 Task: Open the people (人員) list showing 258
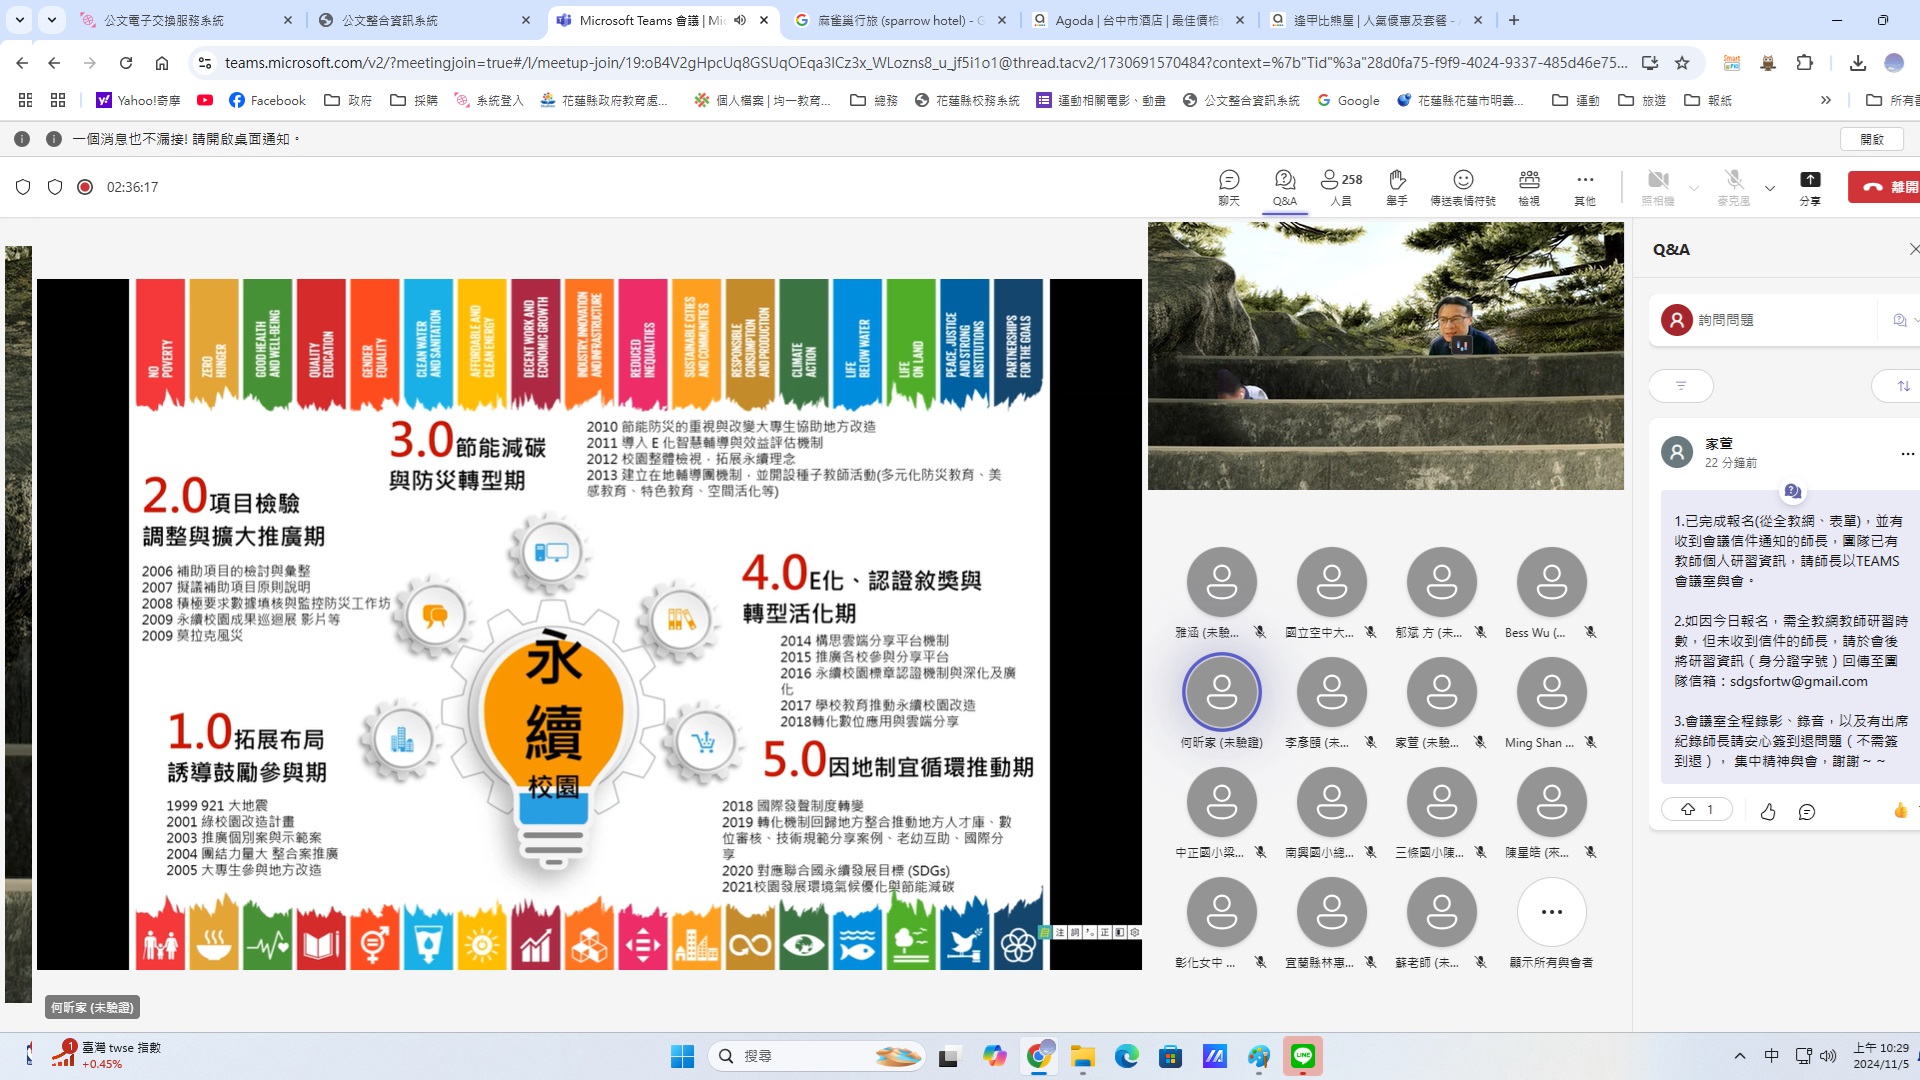pos(1340,187)
